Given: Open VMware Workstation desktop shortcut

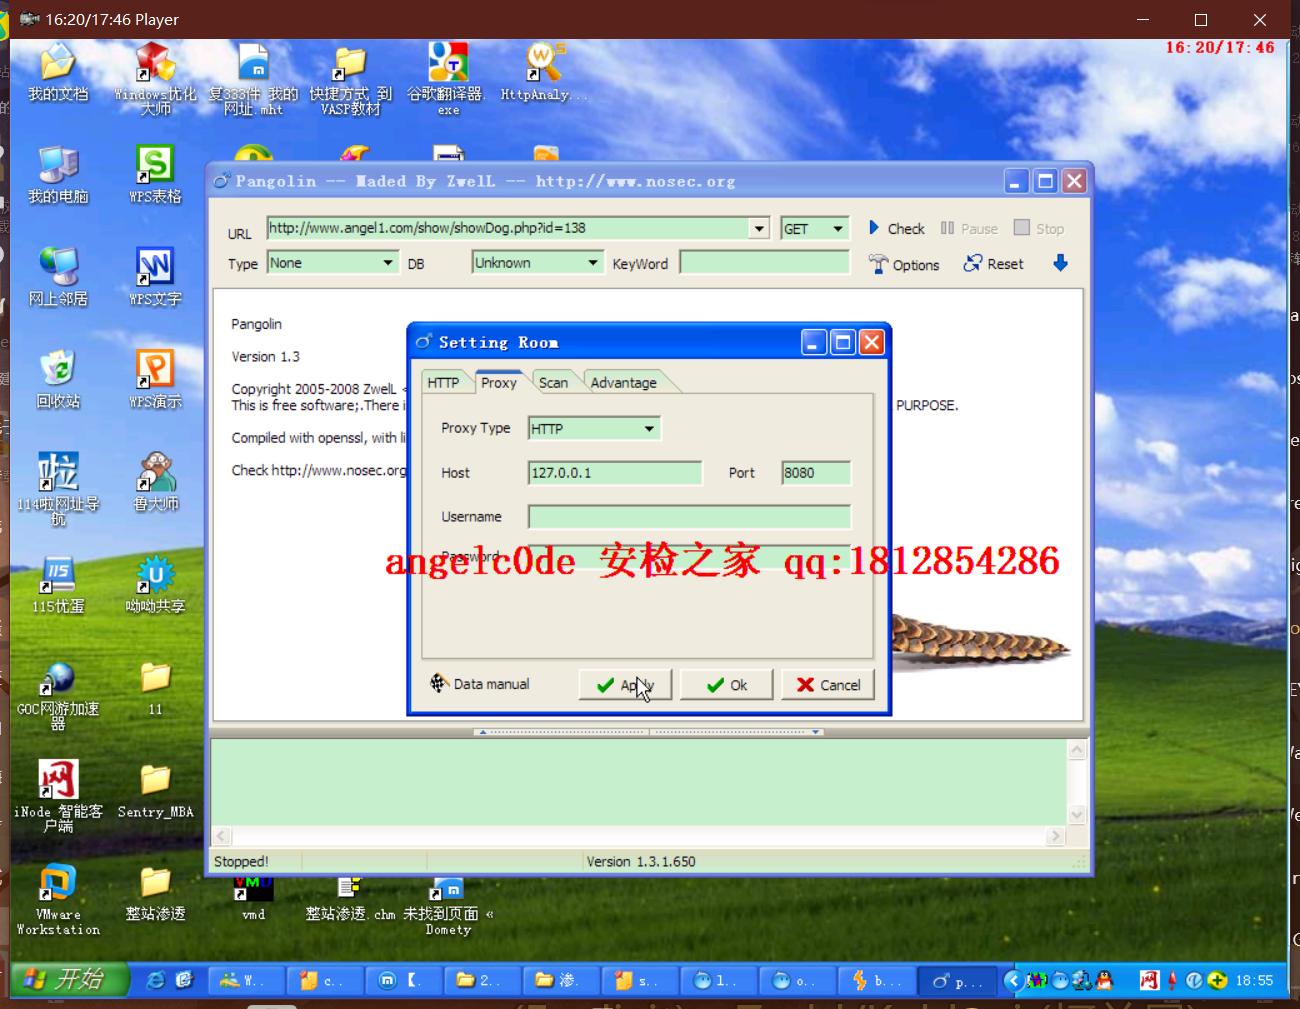Looking at the screenshot, I should (58, 899).
